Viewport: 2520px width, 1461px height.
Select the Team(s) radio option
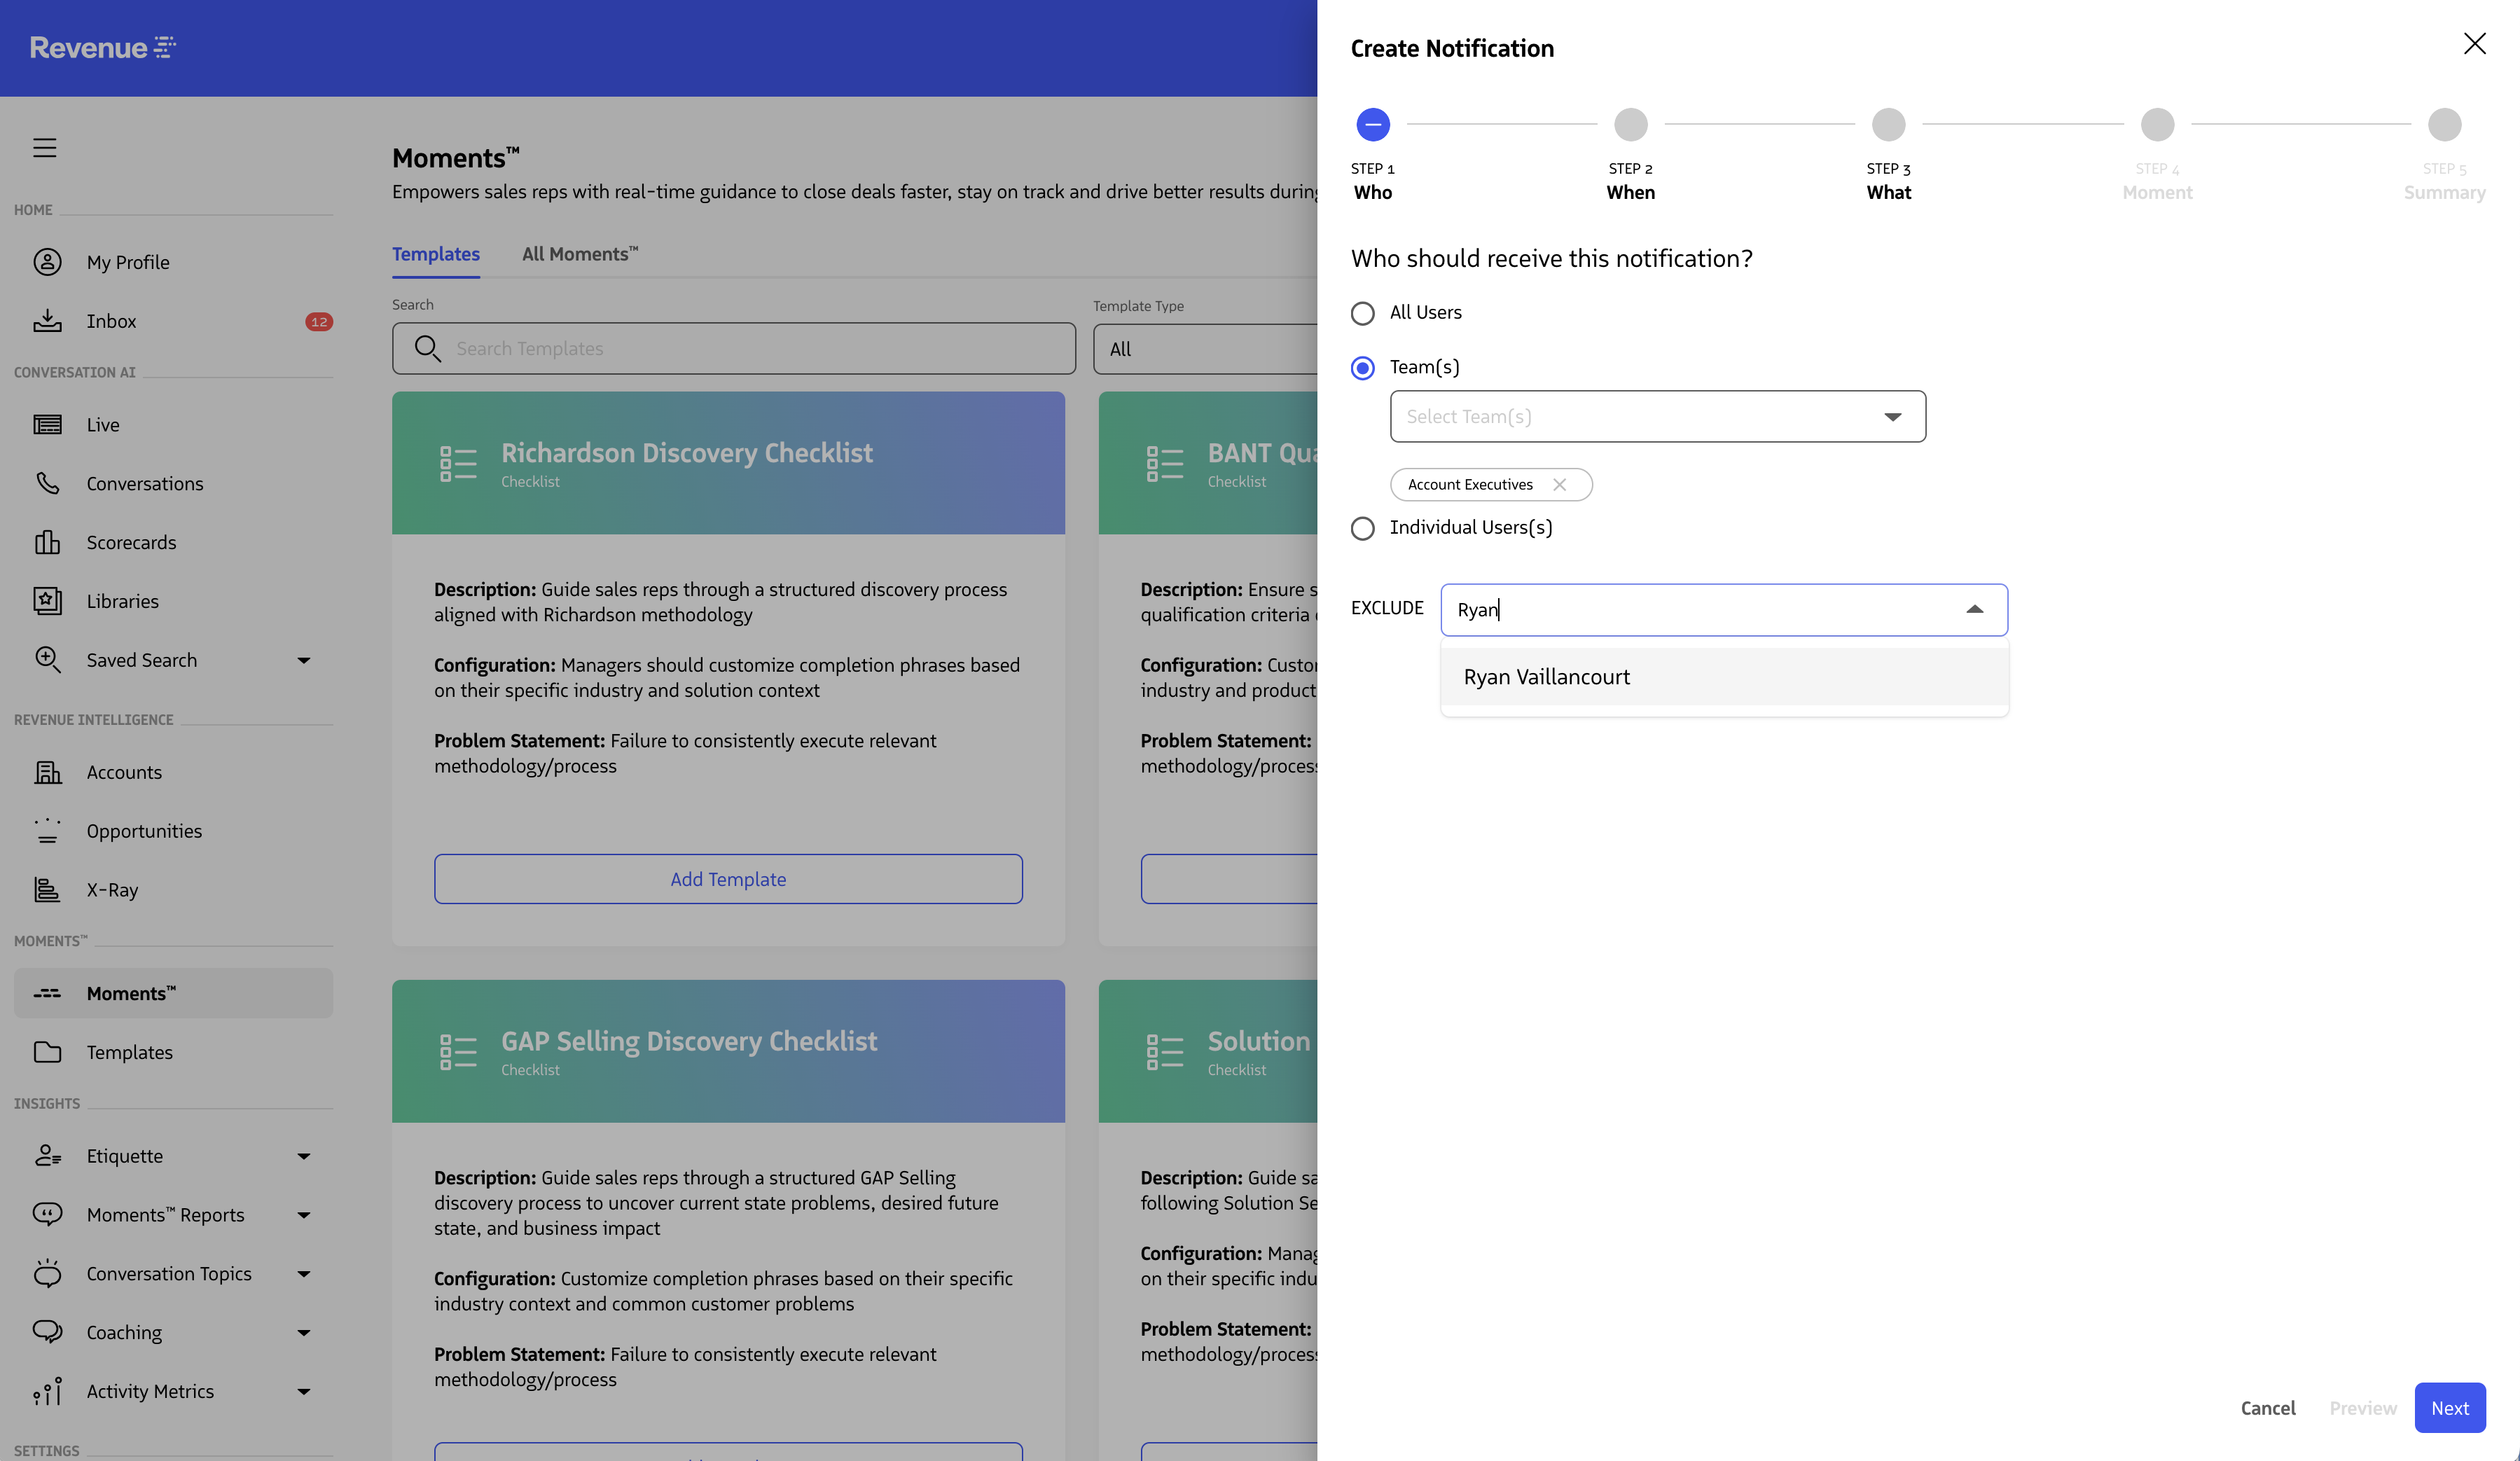point(1362,368)
